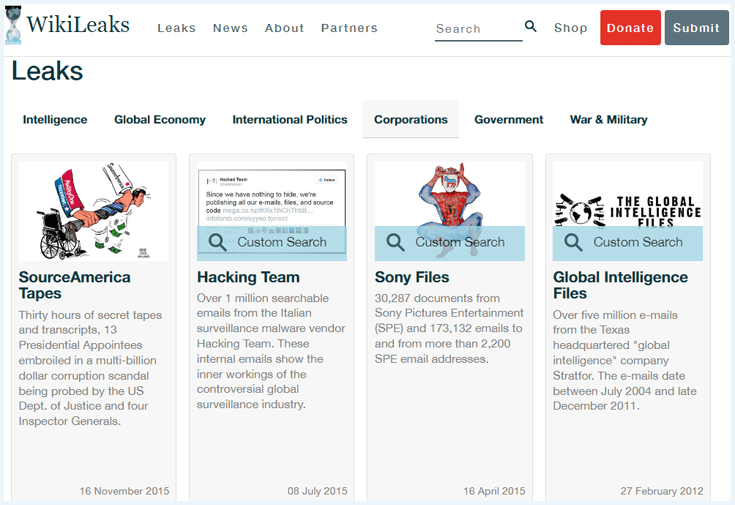Viewport: 735px width, 505px height.
Task: Click the date 08 July 2015
Action: 317,491
